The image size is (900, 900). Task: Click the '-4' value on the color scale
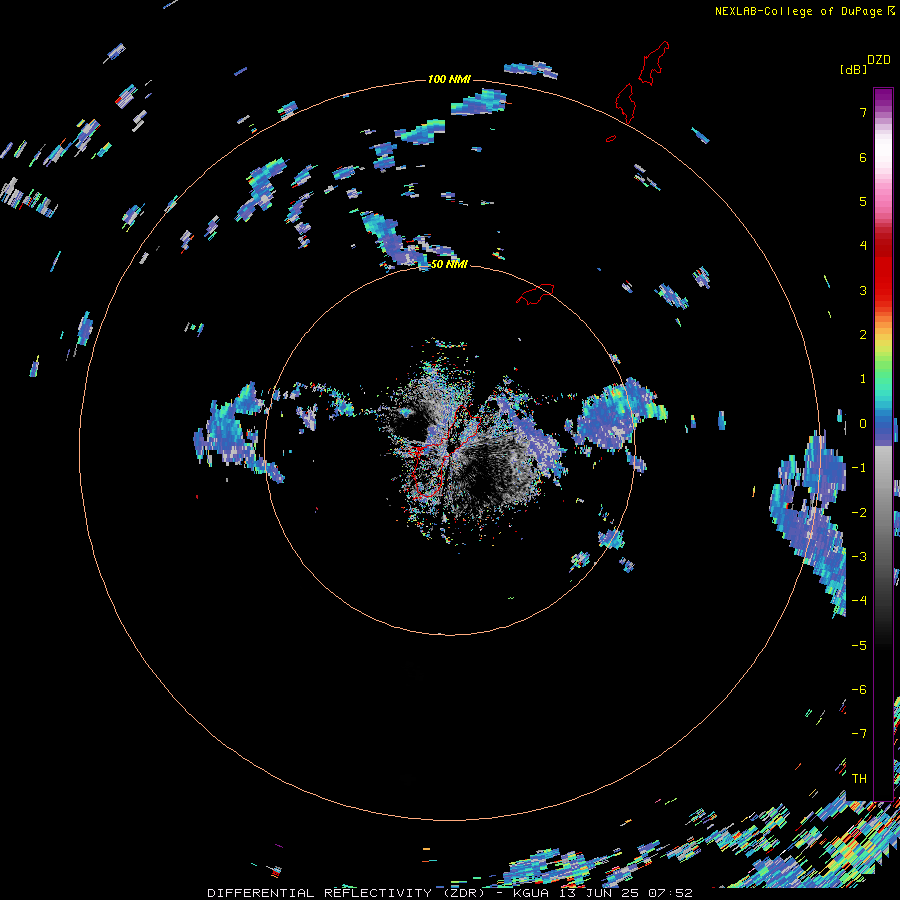[859, 600]
